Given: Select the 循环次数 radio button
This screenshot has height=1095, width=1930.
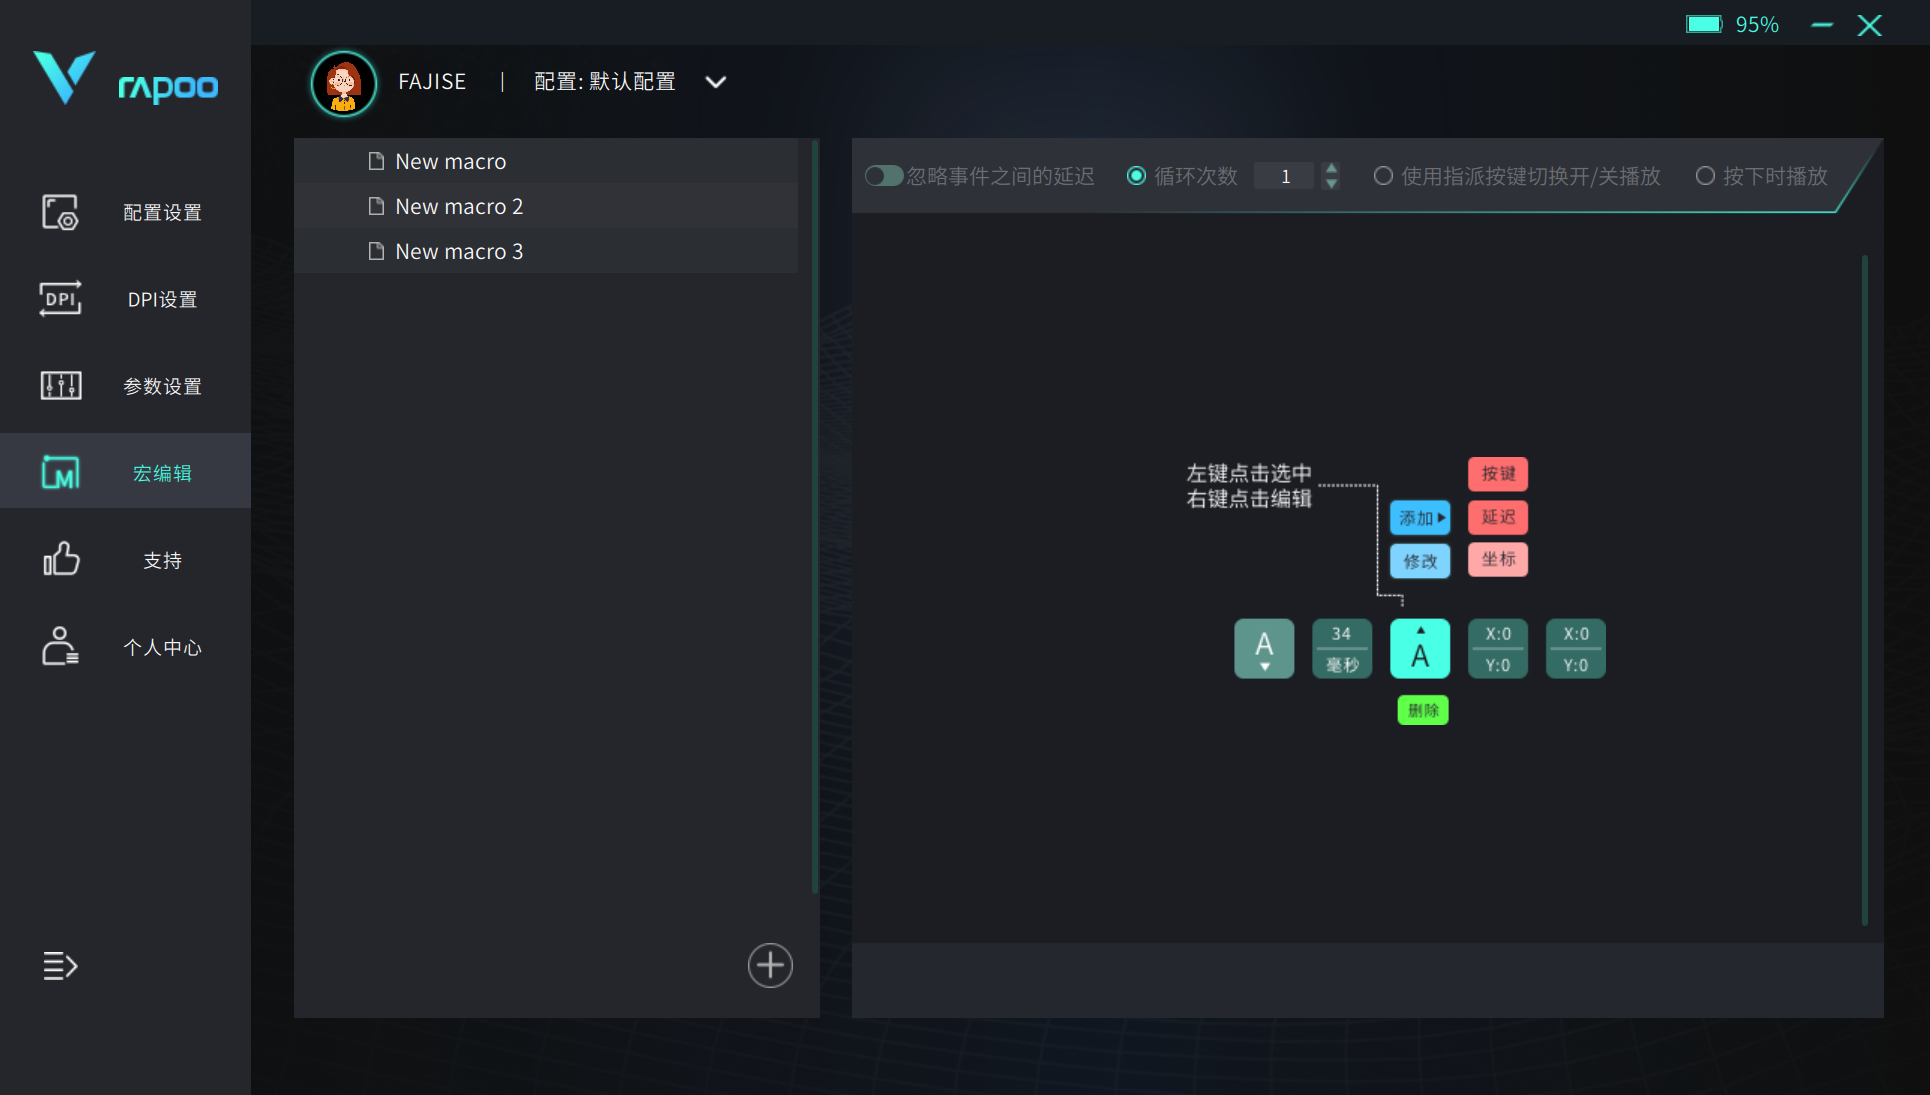Looking at the screenshot, I should click(x=1136, y=176).
